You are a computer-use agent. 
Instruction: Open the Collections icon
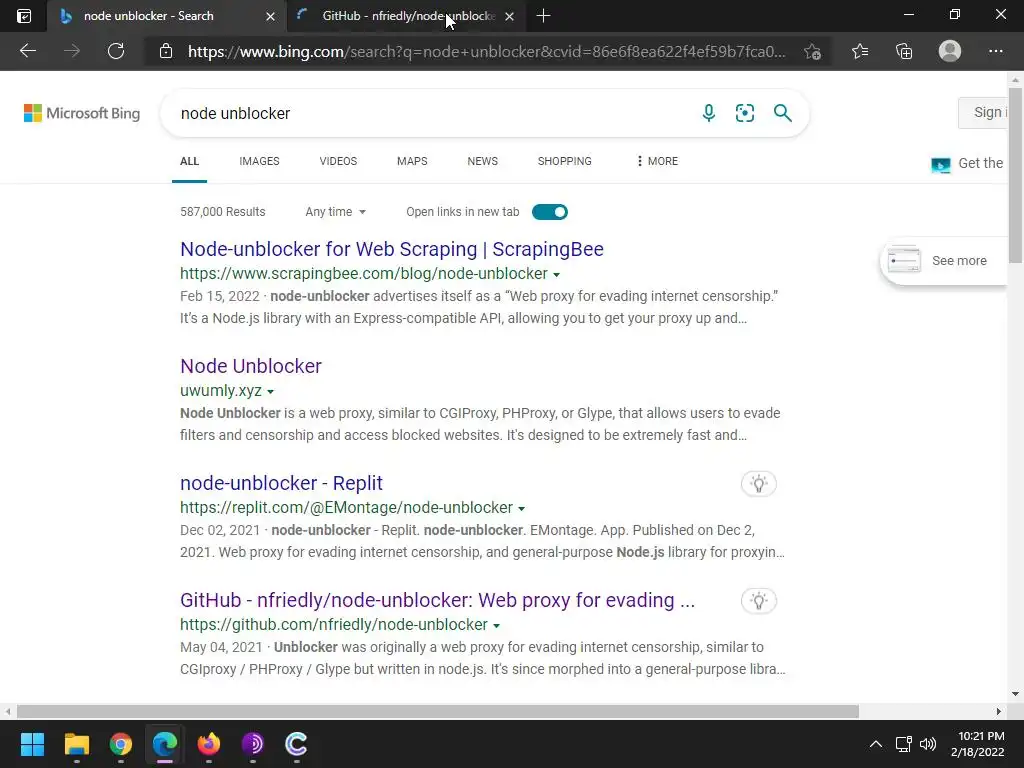click(904, 51)
